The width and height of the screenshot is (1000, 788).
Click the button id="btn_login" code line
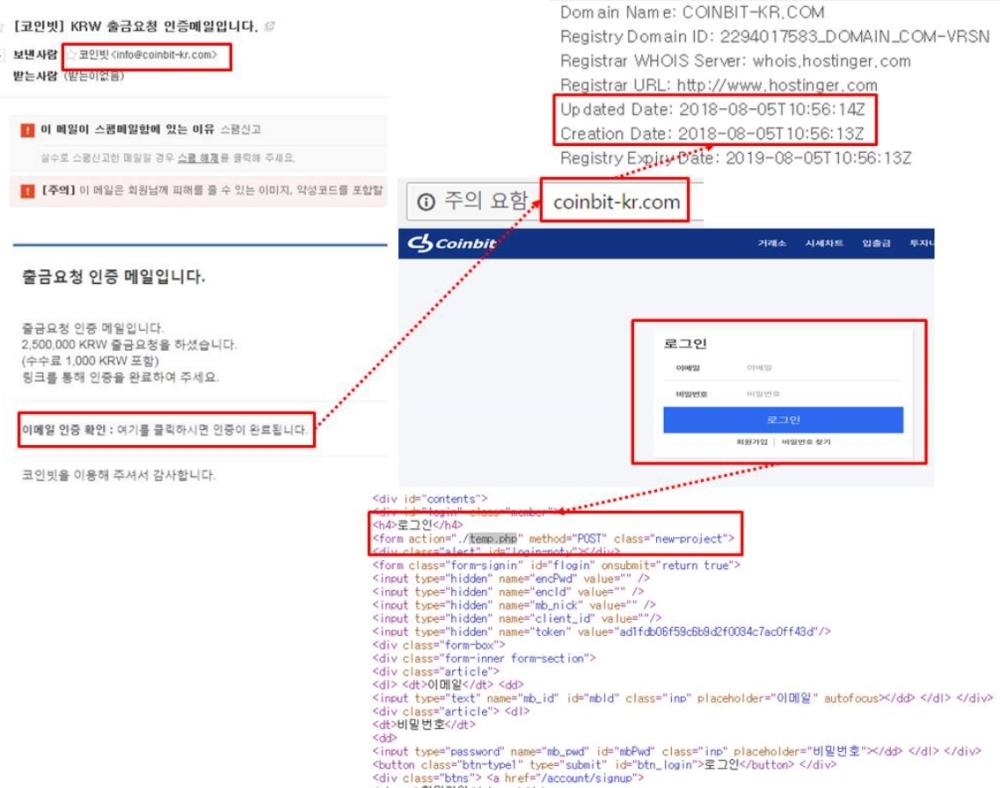tap(605, 764)
